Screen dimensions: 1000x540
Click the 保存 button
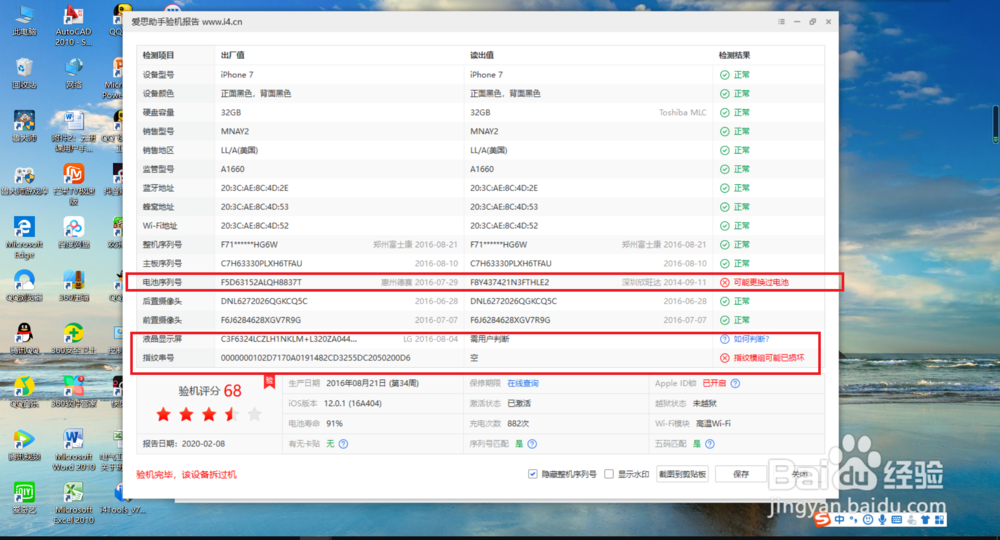740,474
